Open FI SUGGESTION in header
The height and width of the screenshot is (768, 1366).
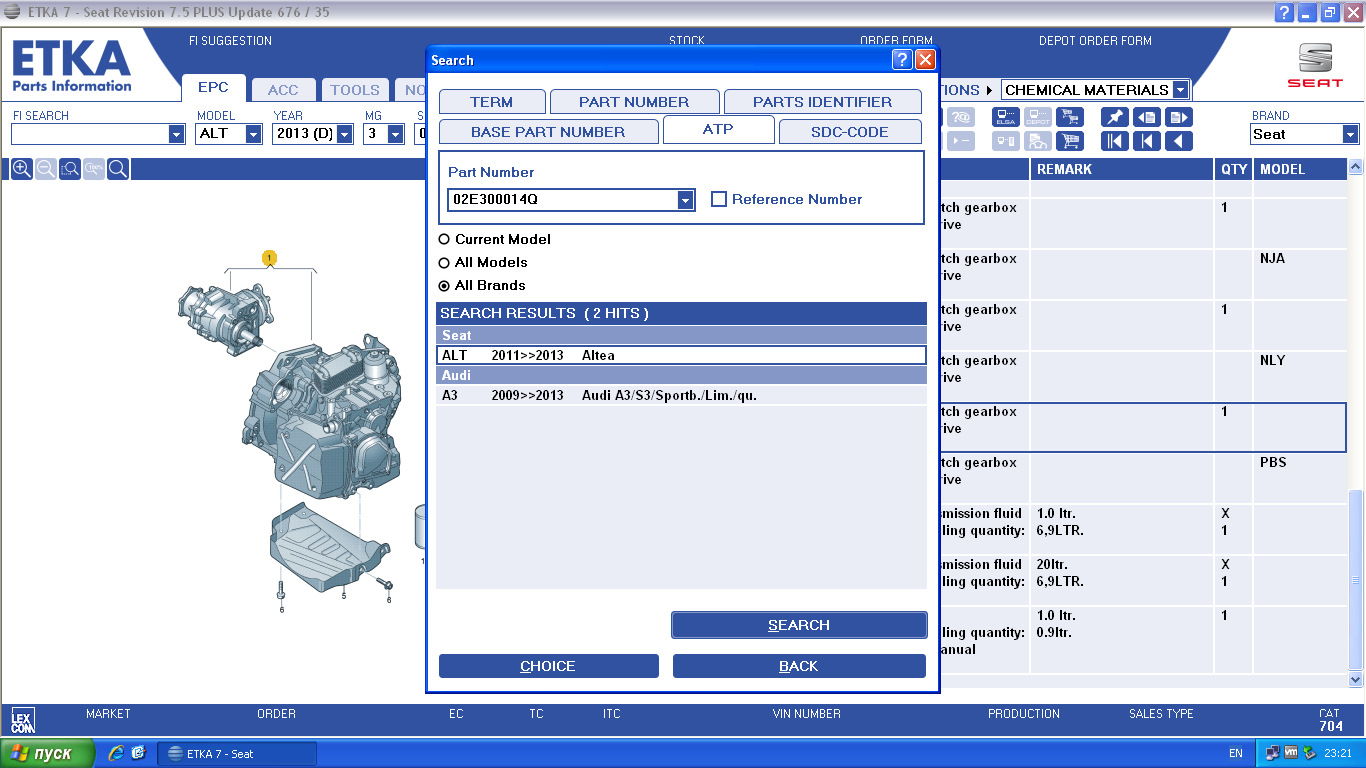(x=230, y=41)
